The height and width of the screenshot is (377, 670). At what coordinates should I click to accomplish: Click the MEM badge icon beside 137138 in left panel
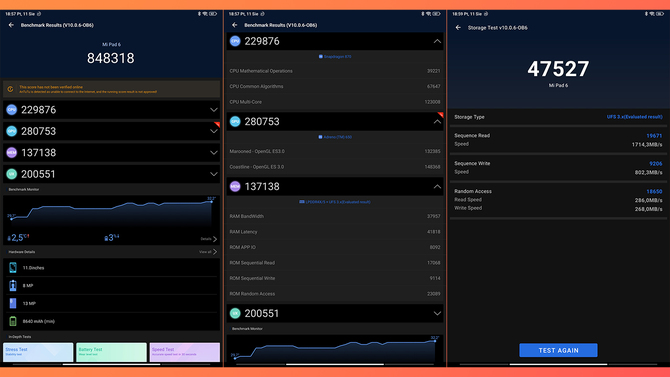point(12,153)
